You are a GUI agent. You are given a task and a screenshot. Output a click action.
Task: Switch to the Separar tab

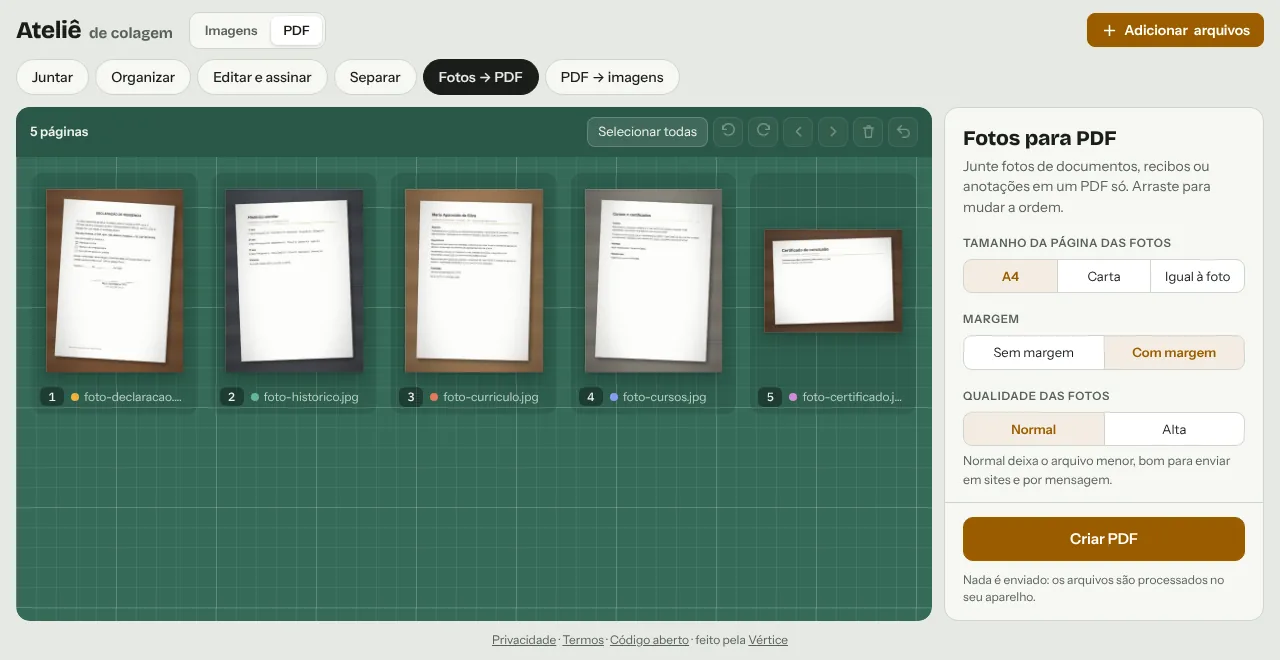coord(375,77)
